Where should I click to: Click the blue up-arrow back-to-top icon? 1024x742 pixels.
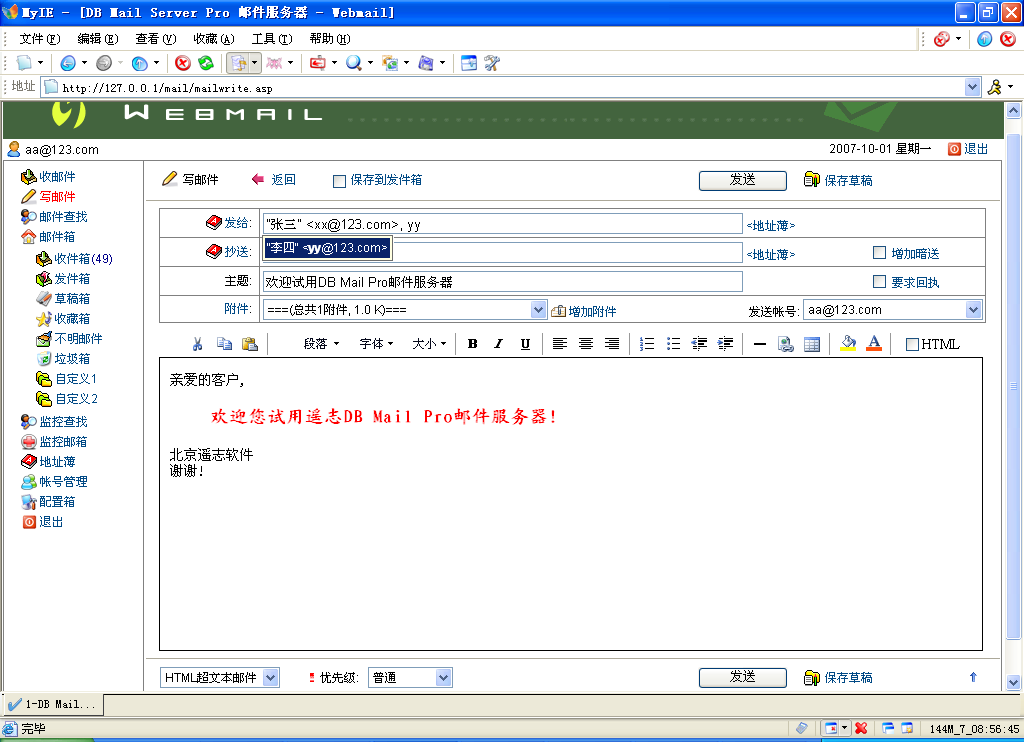[973, 677]
